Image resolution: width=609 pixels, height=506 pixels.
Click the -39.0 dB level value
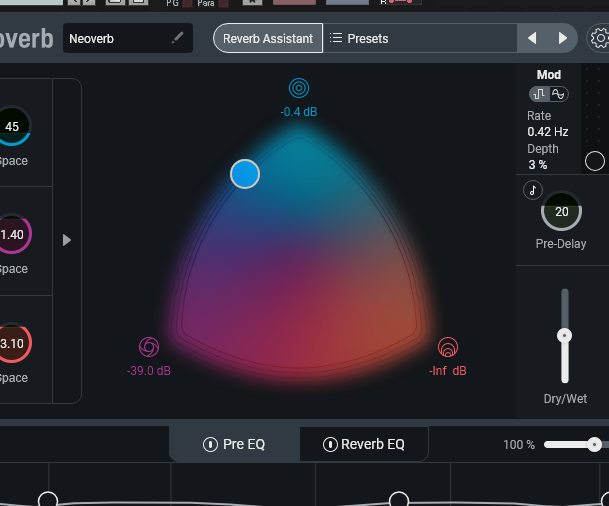pyautogui.click(x=149, y=371)
